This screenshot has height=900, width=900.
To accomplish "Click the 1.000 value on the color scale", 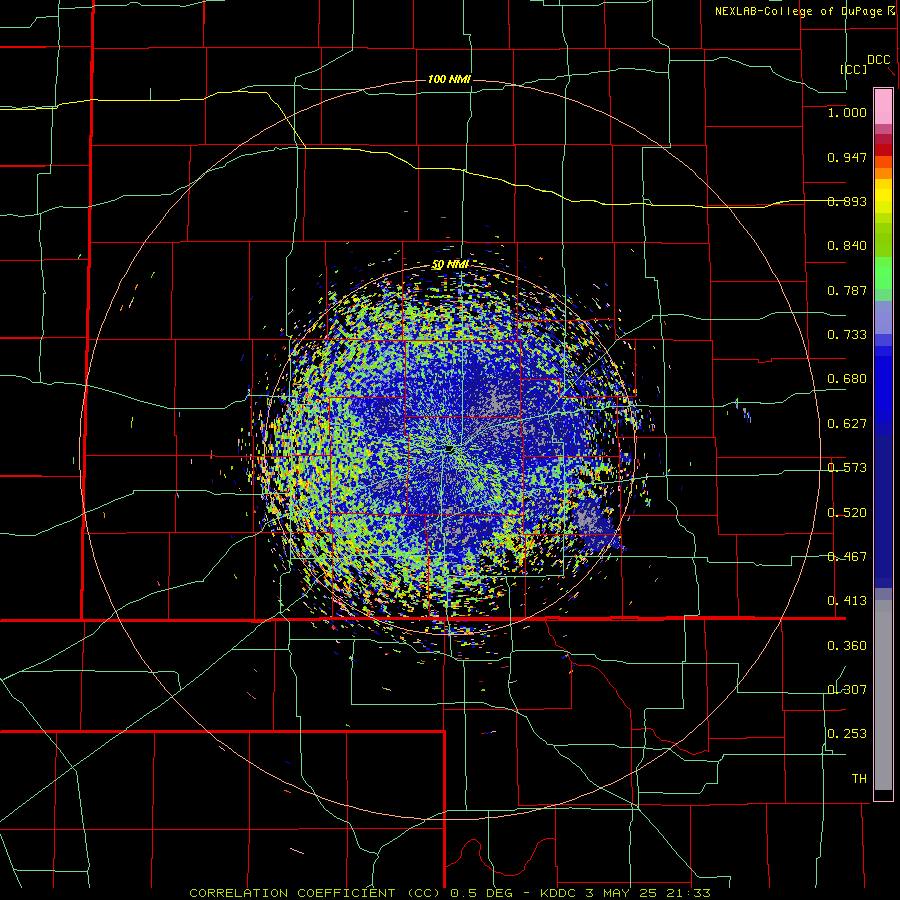I will [x=847, y=113].
